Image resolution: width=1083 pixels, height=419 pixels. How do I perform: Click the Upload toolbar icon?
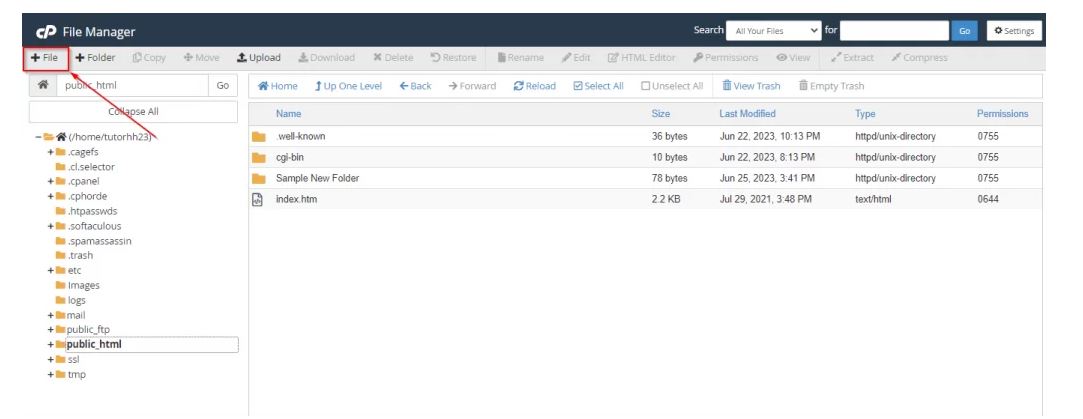(259, 58)
